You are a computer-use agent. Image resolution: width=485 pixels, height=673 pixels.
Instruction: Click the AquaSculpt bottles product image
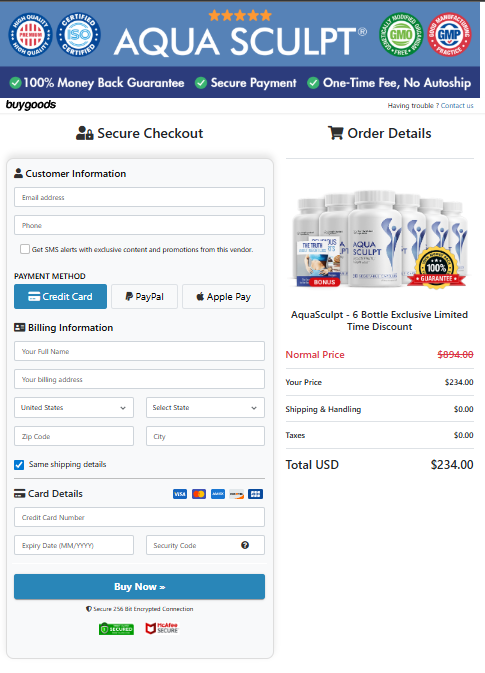379,239
